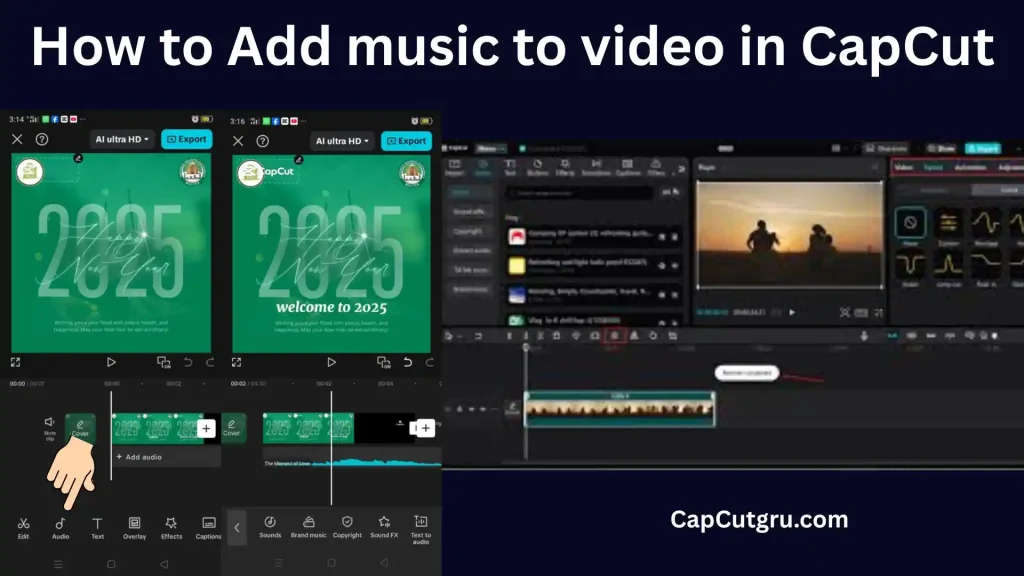Click Export in the desktop CapCut window
This screenshot has width=1024, height=576.
(x=983, y=148)
